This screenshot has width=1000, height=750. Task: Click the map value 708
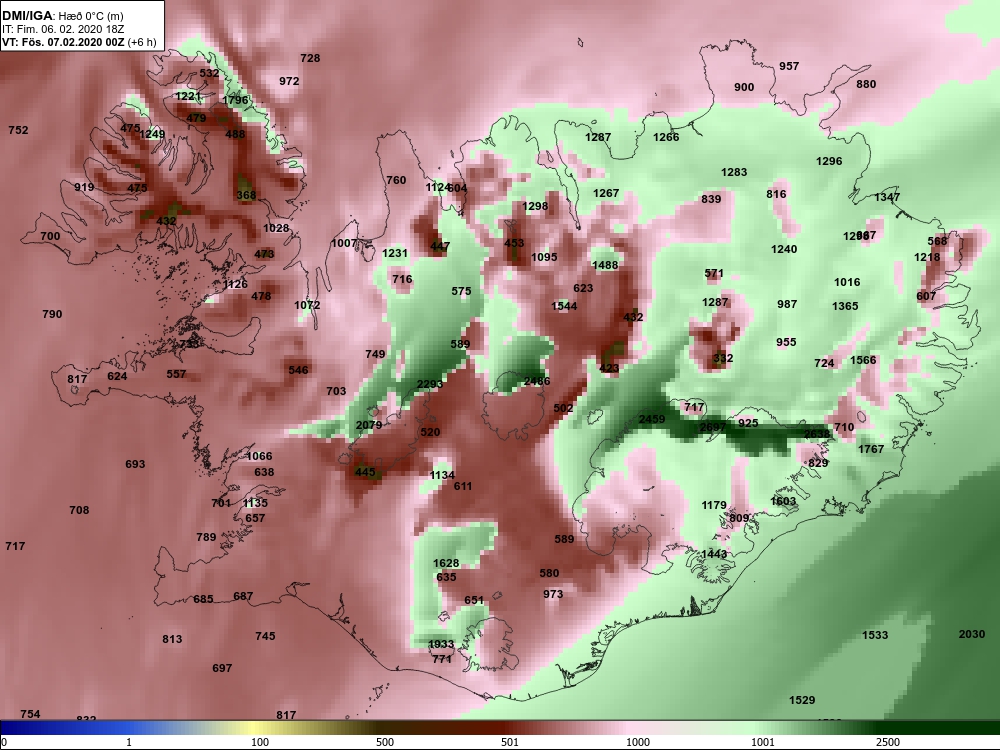pos(79,510)
